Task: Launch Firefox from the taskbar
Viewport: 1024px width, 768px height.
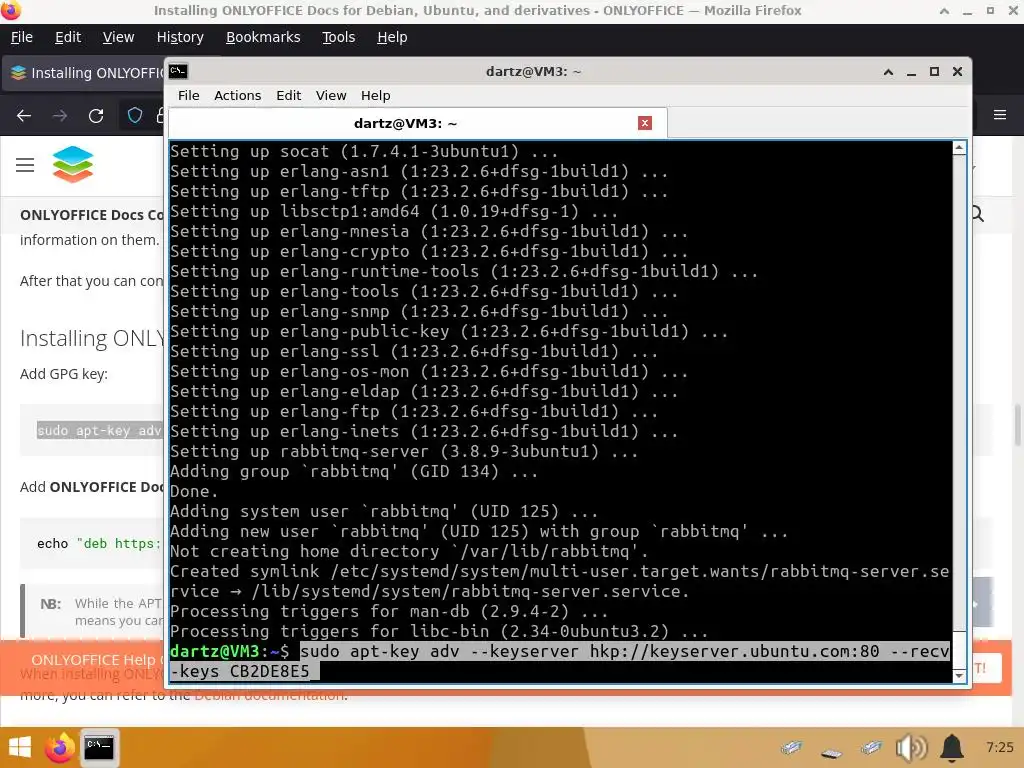Action: tap(59, 748)
